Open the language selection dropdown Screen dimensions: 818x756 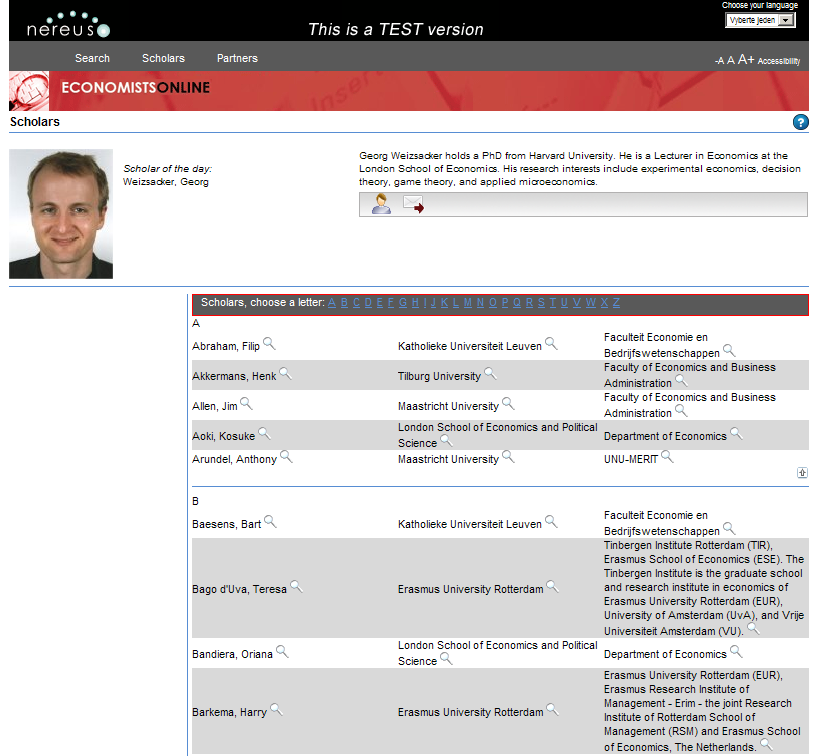[761, 20]
